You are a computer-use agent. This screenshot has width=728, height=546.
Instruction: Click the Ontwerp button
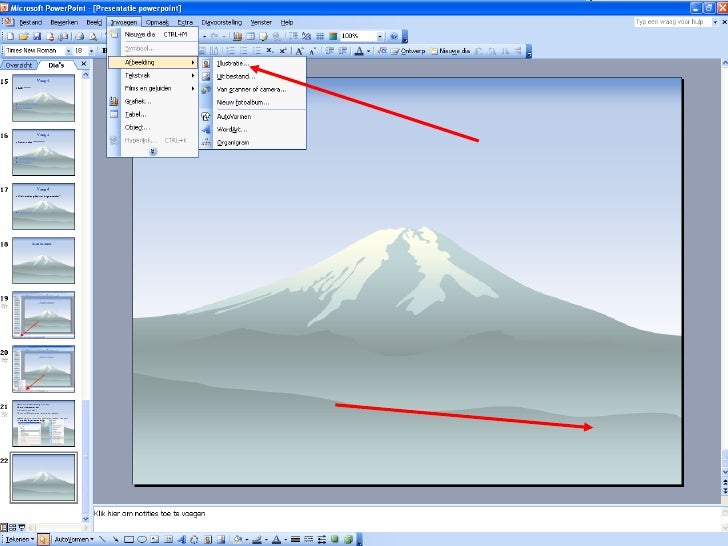click(408, 51)
